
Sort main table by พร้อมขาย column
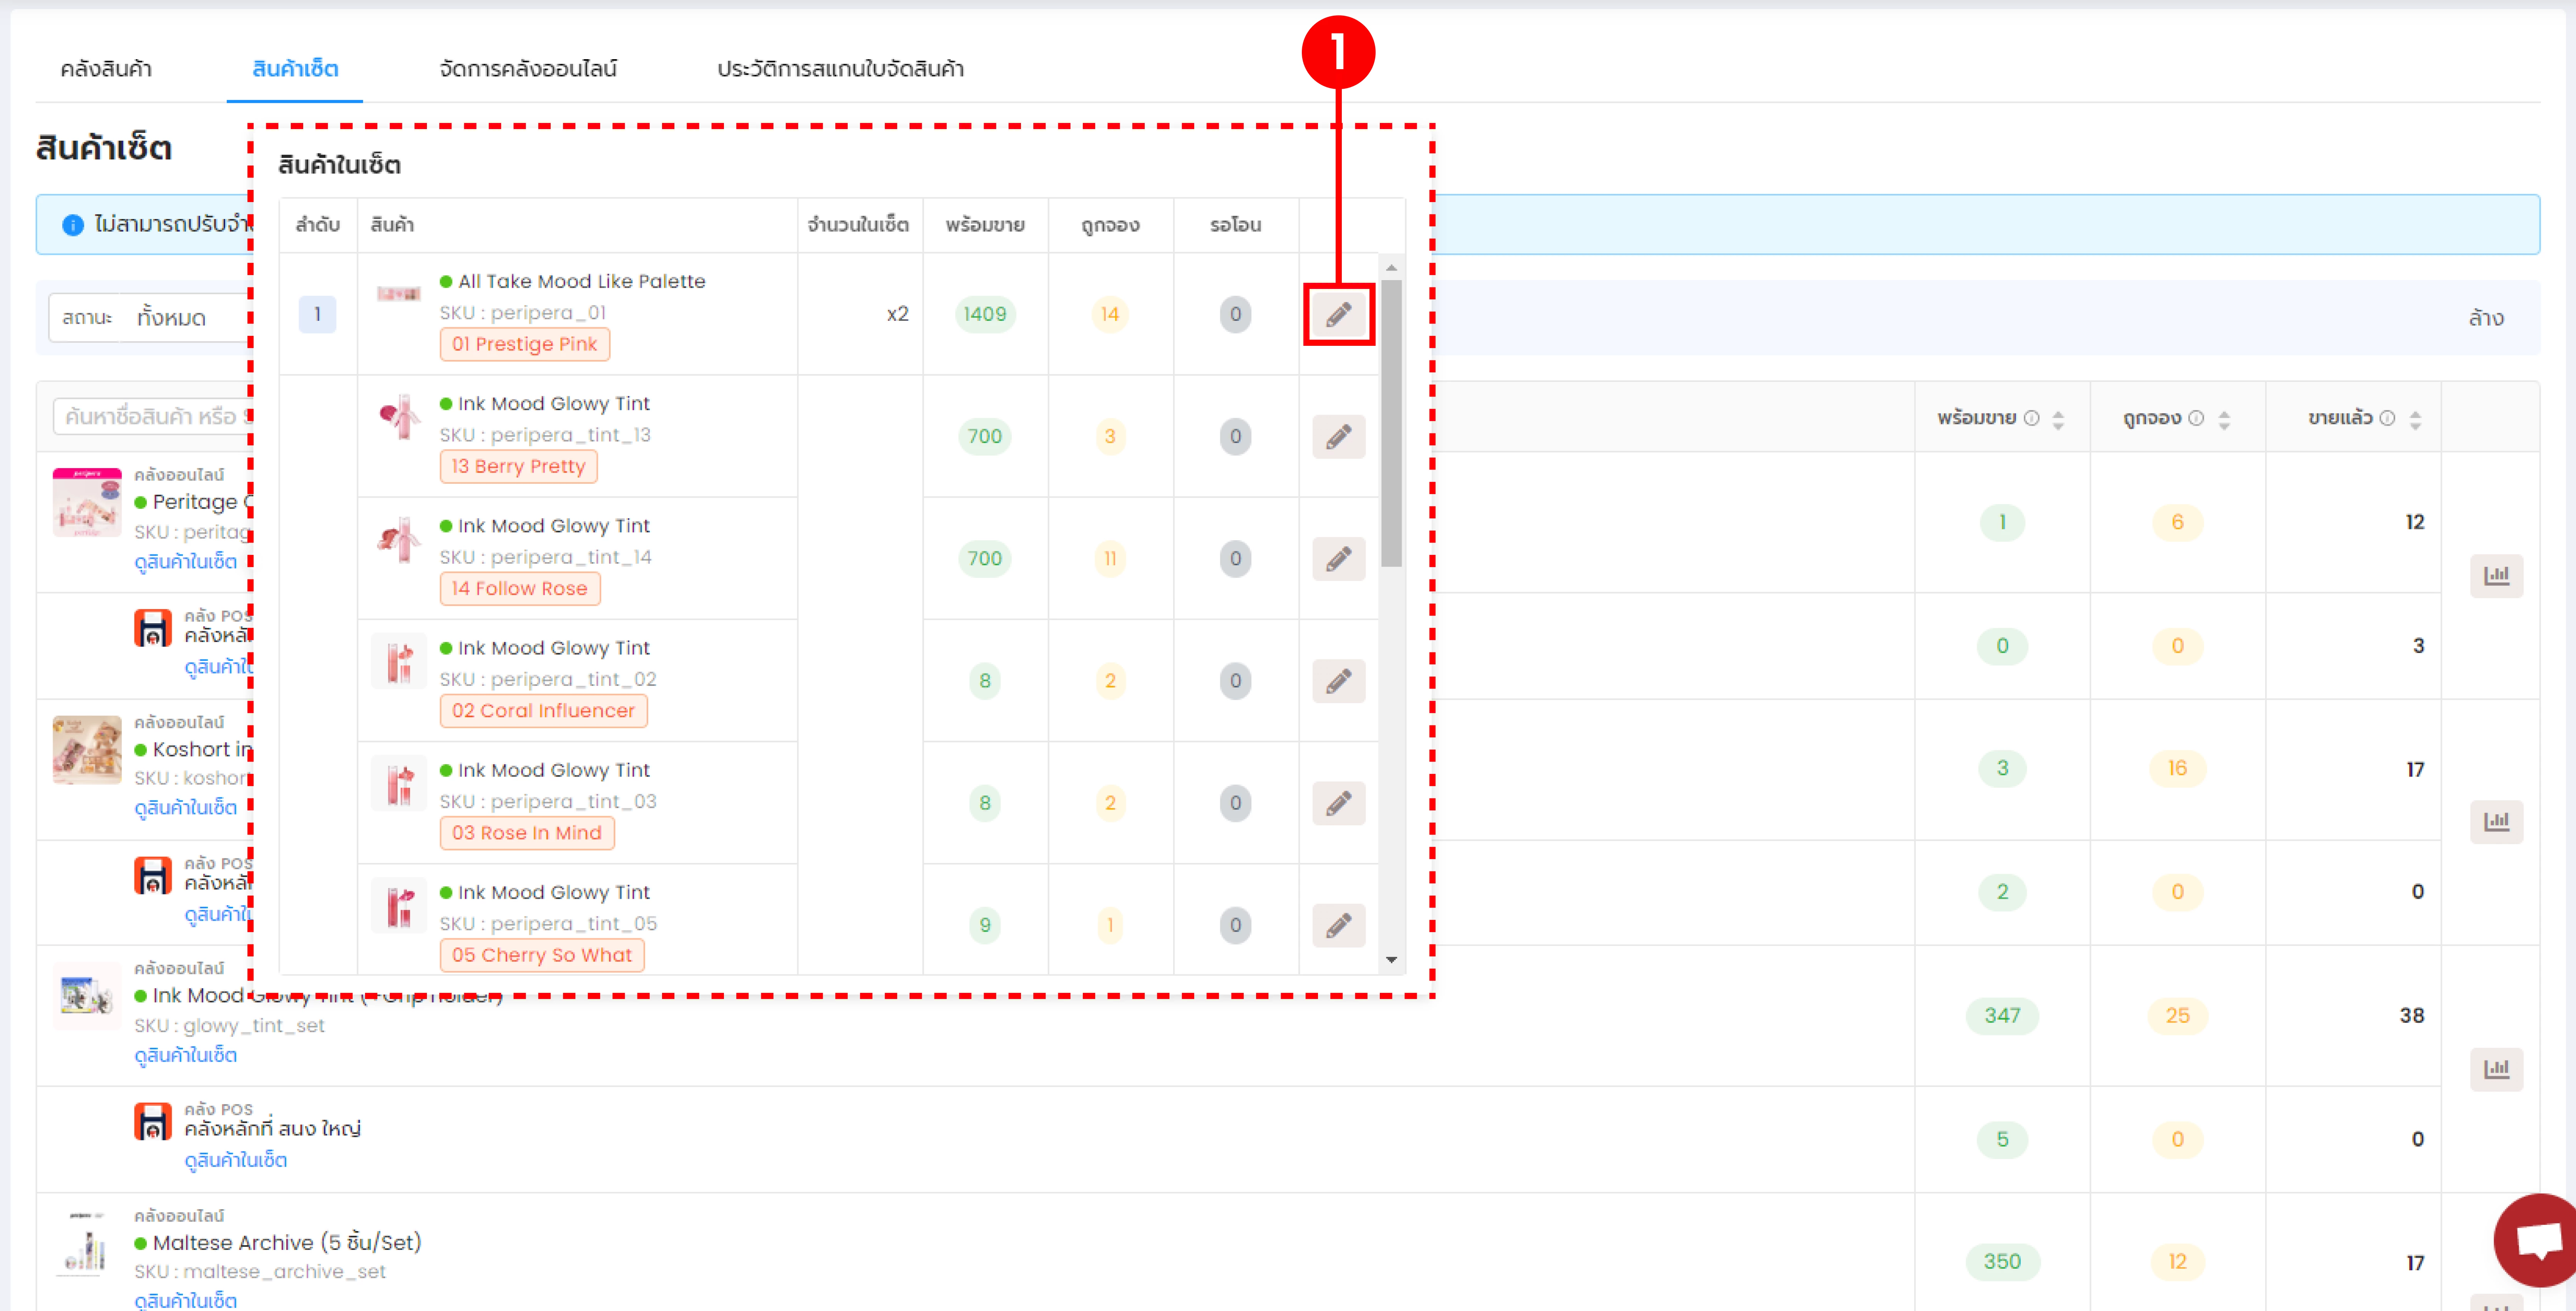click(2058, 420)
